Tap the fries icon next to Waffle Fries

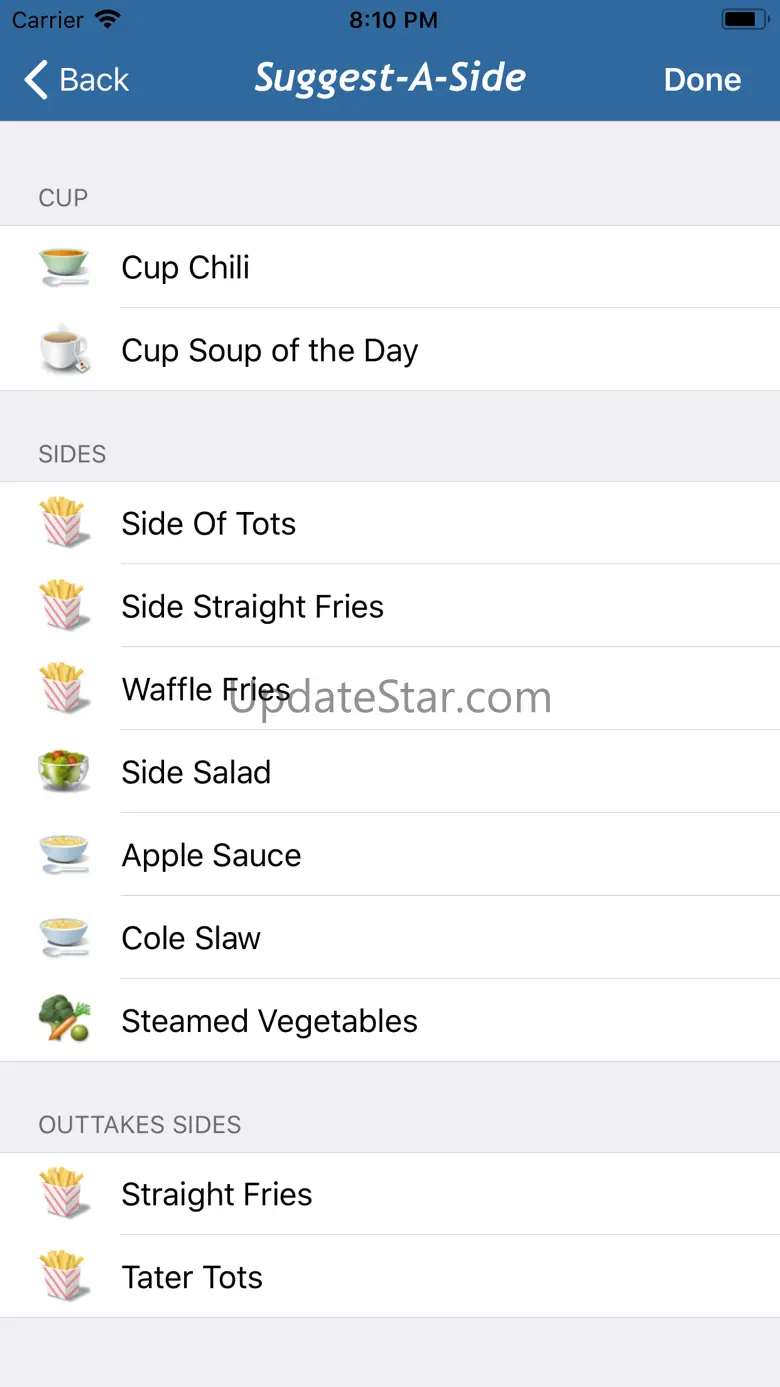point(64,689)
